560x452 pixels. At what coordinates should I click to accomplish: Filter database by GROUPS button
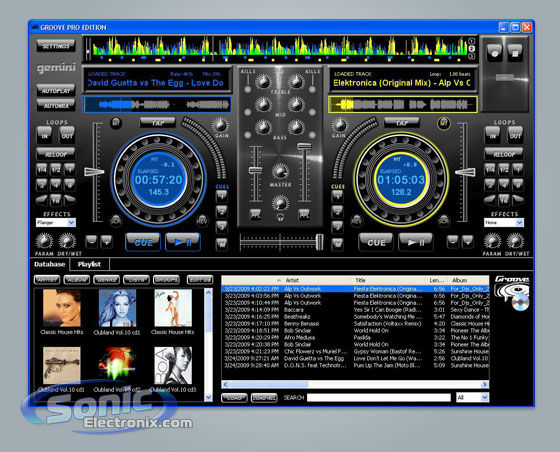pyautogui.click(x=166, y=280)
